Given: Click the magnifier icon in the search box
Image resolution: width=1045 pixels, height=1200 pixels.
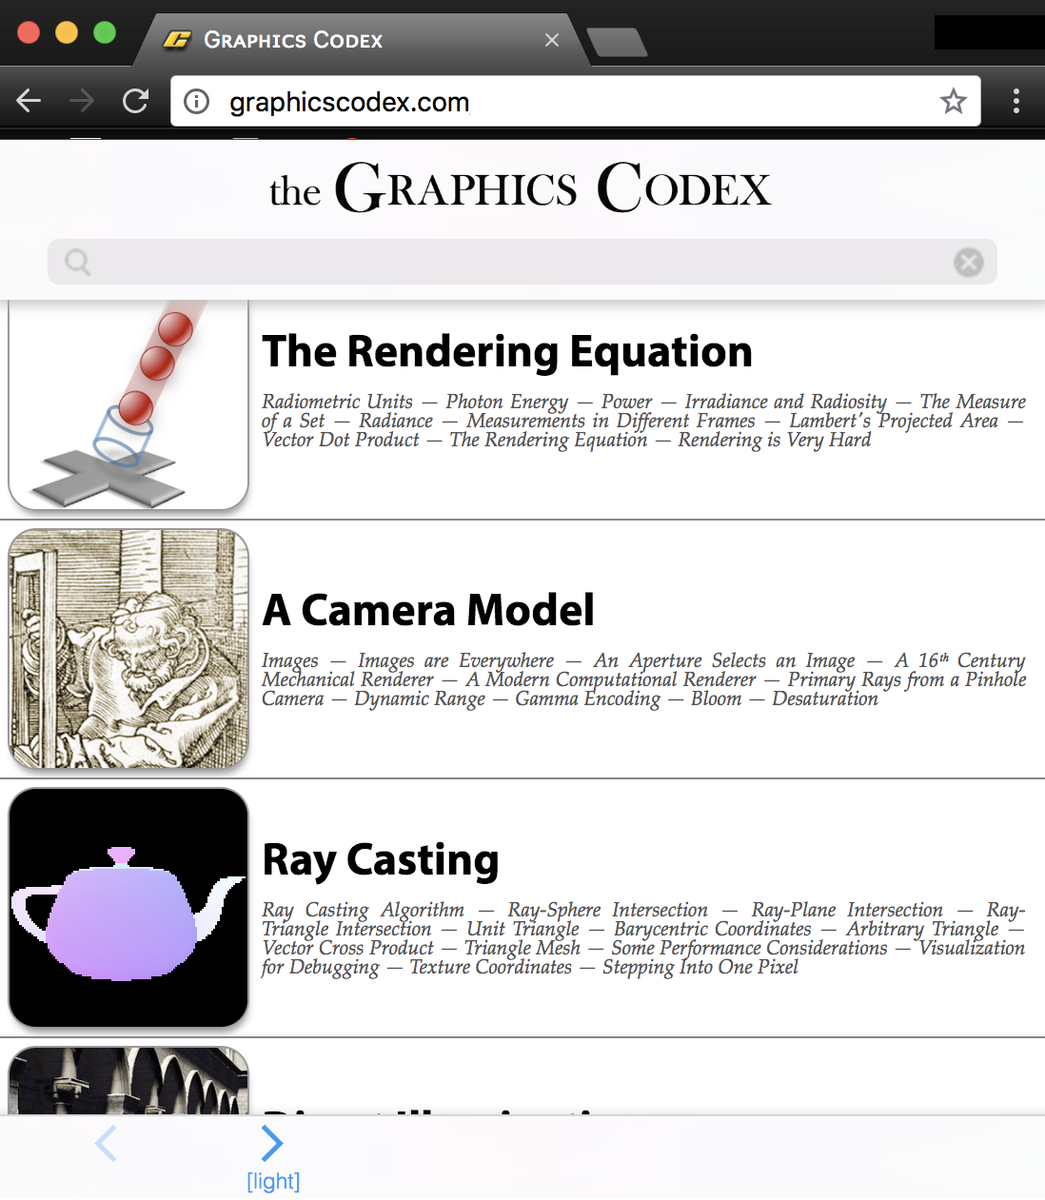Looking at the screenshot, I should 77,262.
